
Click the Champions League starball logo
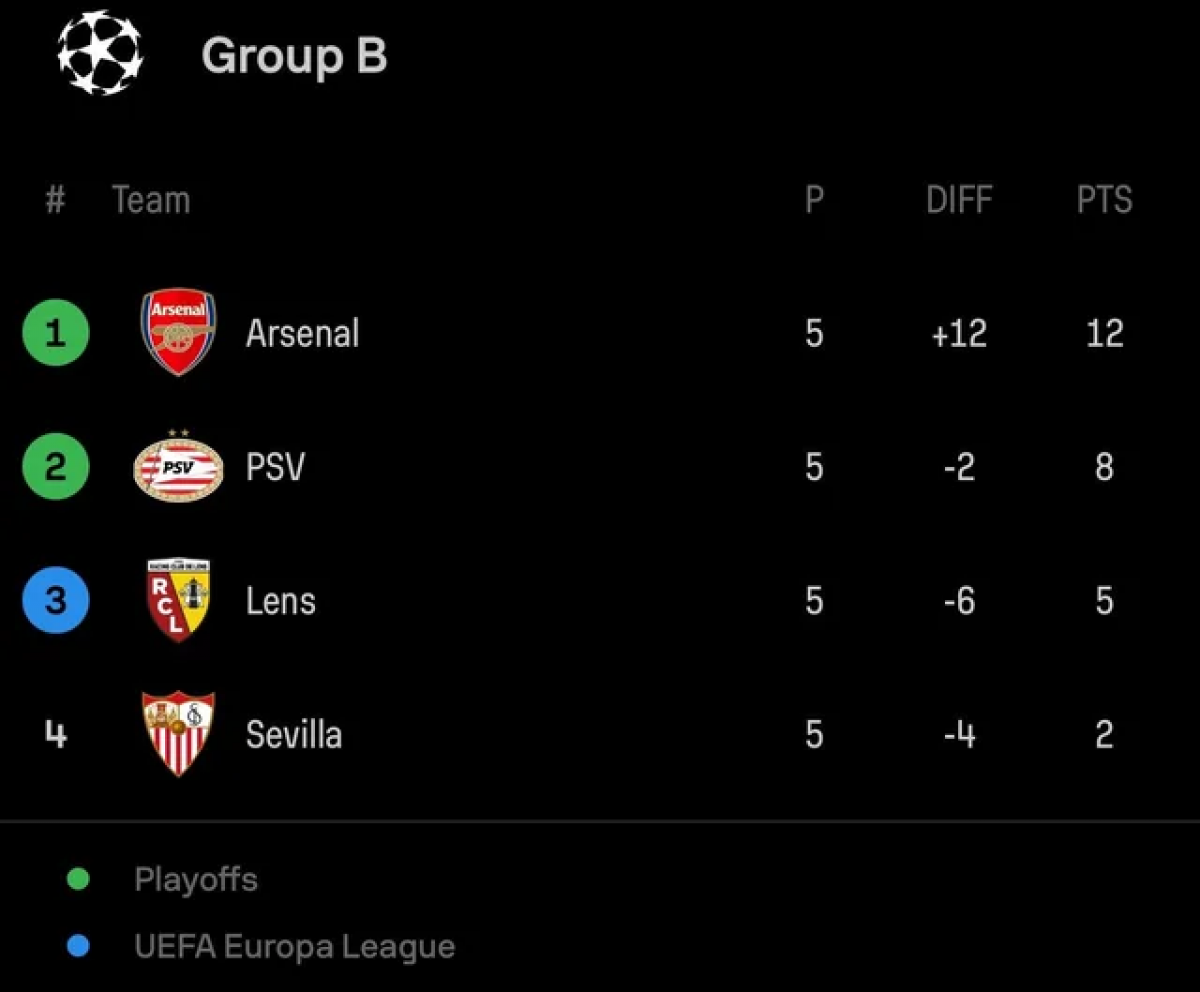pyautogui.click(x=100, y=53)
